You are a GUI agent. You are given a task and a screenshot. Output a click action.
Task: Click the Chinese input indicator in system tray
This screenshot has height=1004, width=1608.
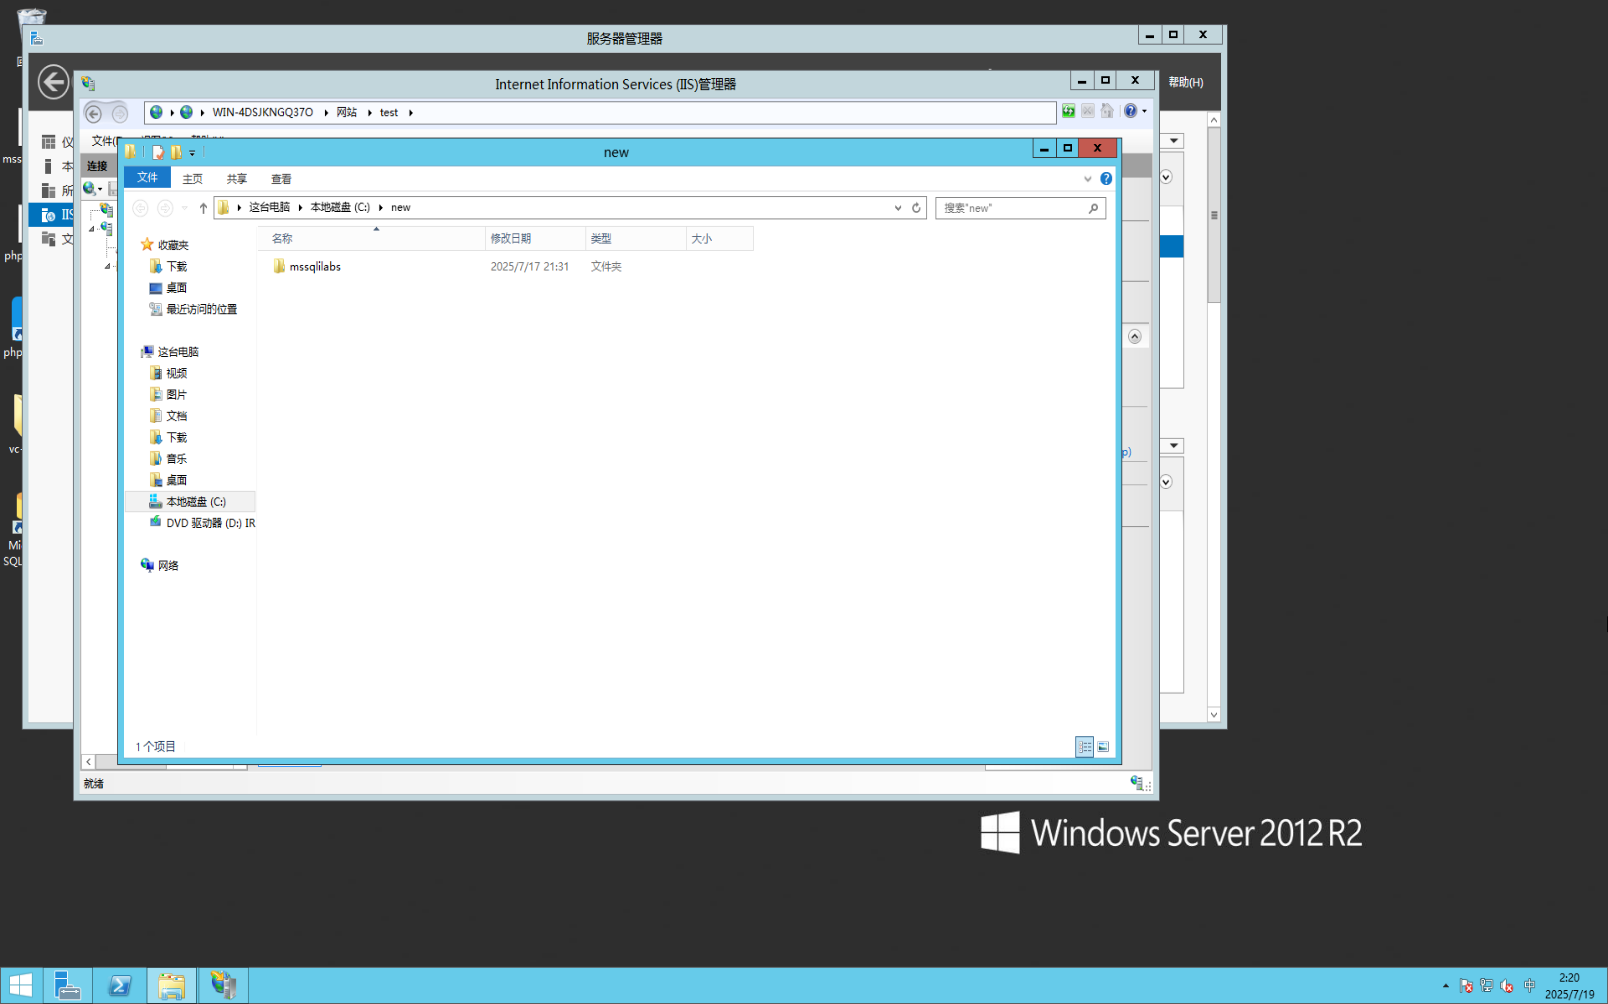1529,984
